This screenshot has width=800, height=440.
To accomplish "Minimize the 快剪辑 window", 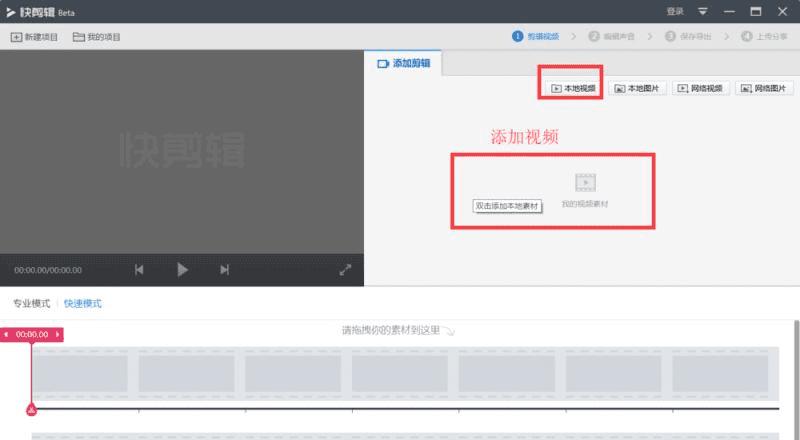I will 729,11.
